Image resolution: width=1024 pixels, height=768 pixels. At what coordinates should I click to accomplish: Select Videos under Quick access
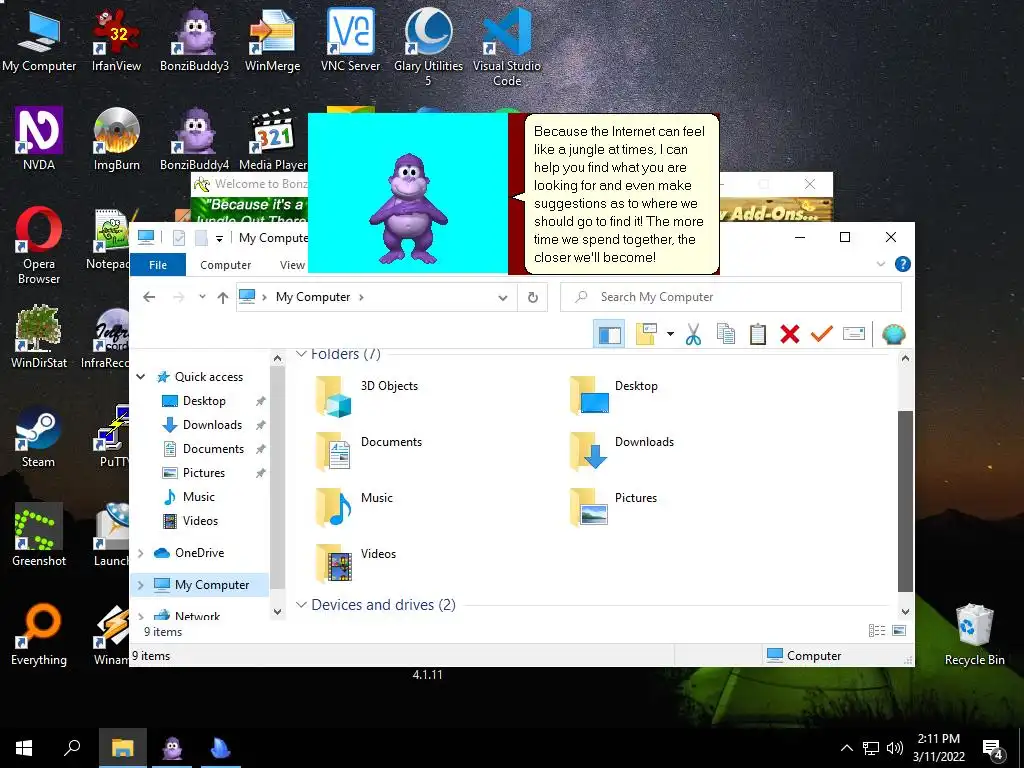point(200,521)
